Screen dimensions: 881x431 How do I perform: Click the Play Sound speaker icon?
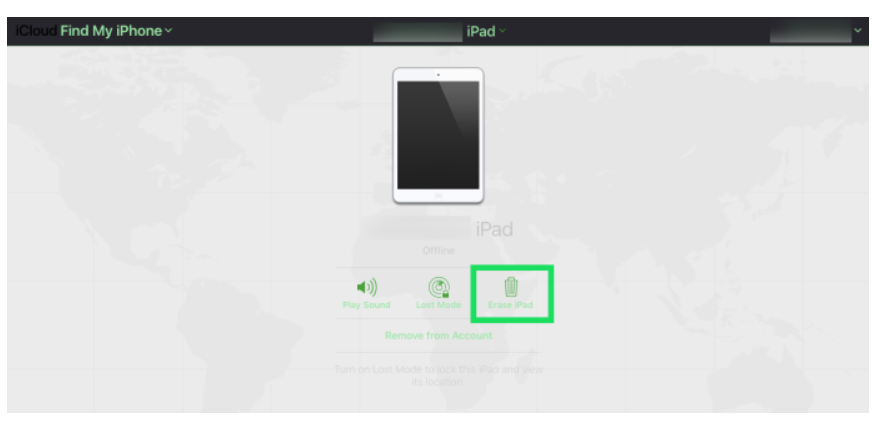[x=366, y=287]
